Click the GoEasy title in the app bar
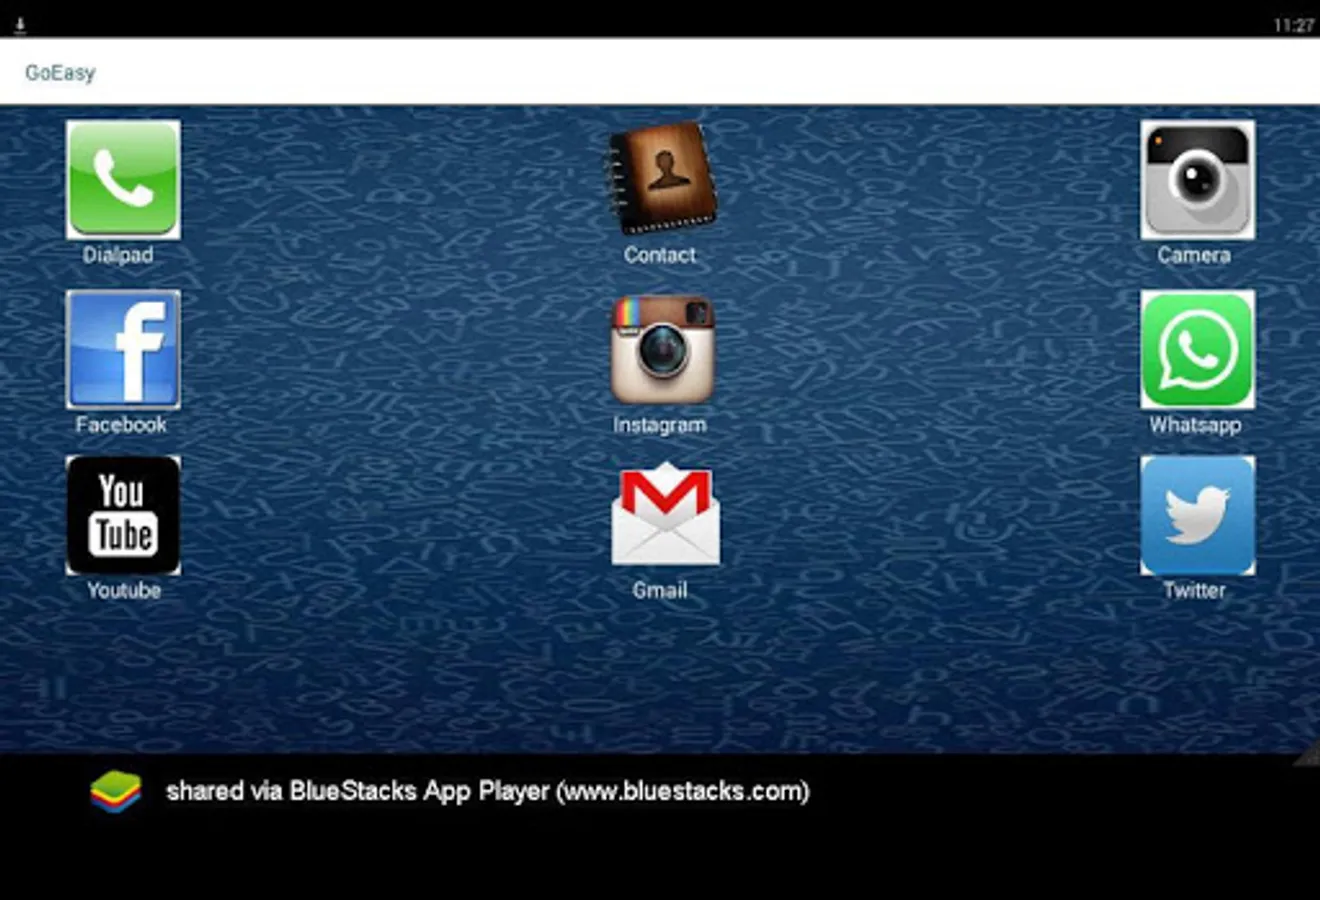This screenshot has height=900, width=1320. point(60,72)
